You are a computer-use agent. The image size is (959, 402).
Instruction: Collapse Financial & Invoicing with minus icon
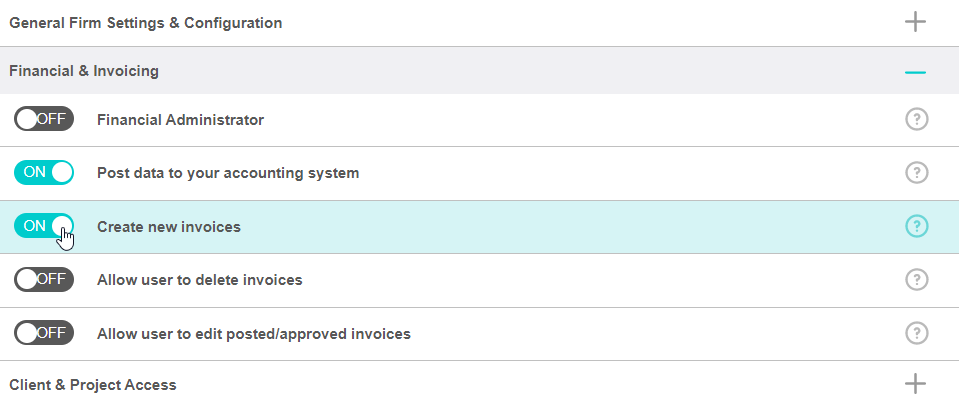click(x=915, y=72)
